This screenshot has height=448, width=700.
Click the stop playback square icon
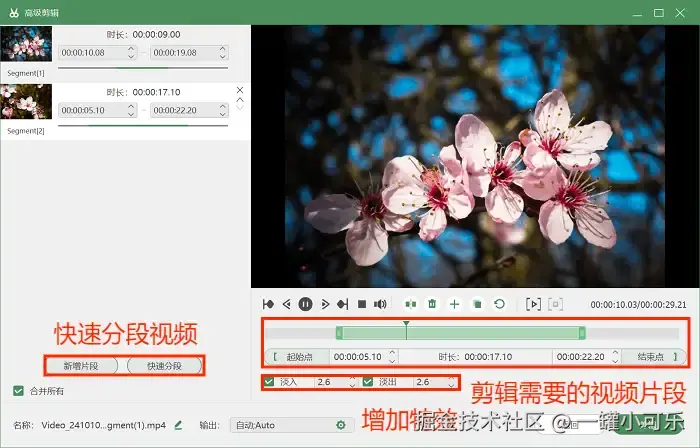click(x=362, y=304)
